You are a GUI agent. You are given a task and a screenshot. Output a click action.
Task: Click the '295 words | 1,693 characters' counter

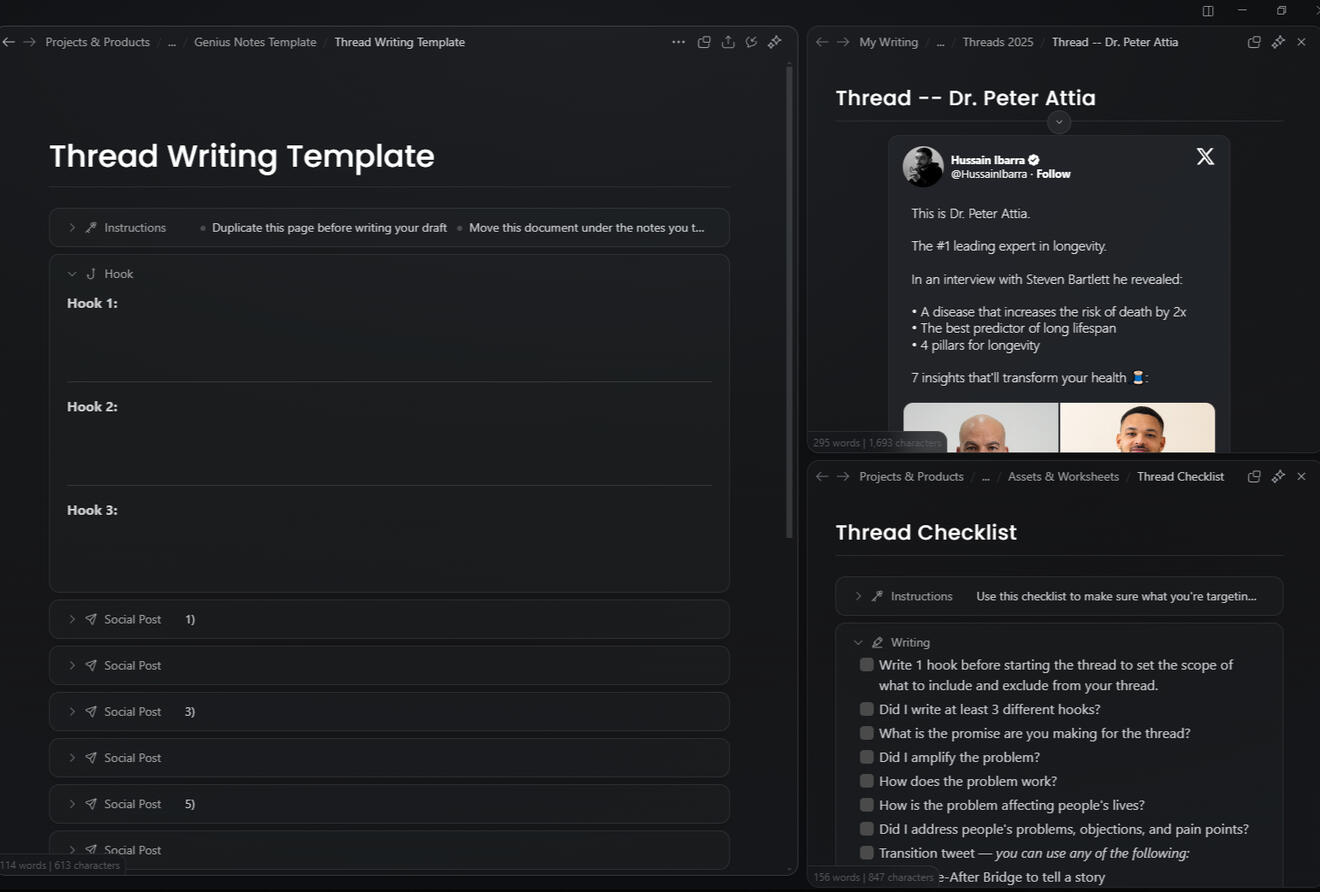877,442
